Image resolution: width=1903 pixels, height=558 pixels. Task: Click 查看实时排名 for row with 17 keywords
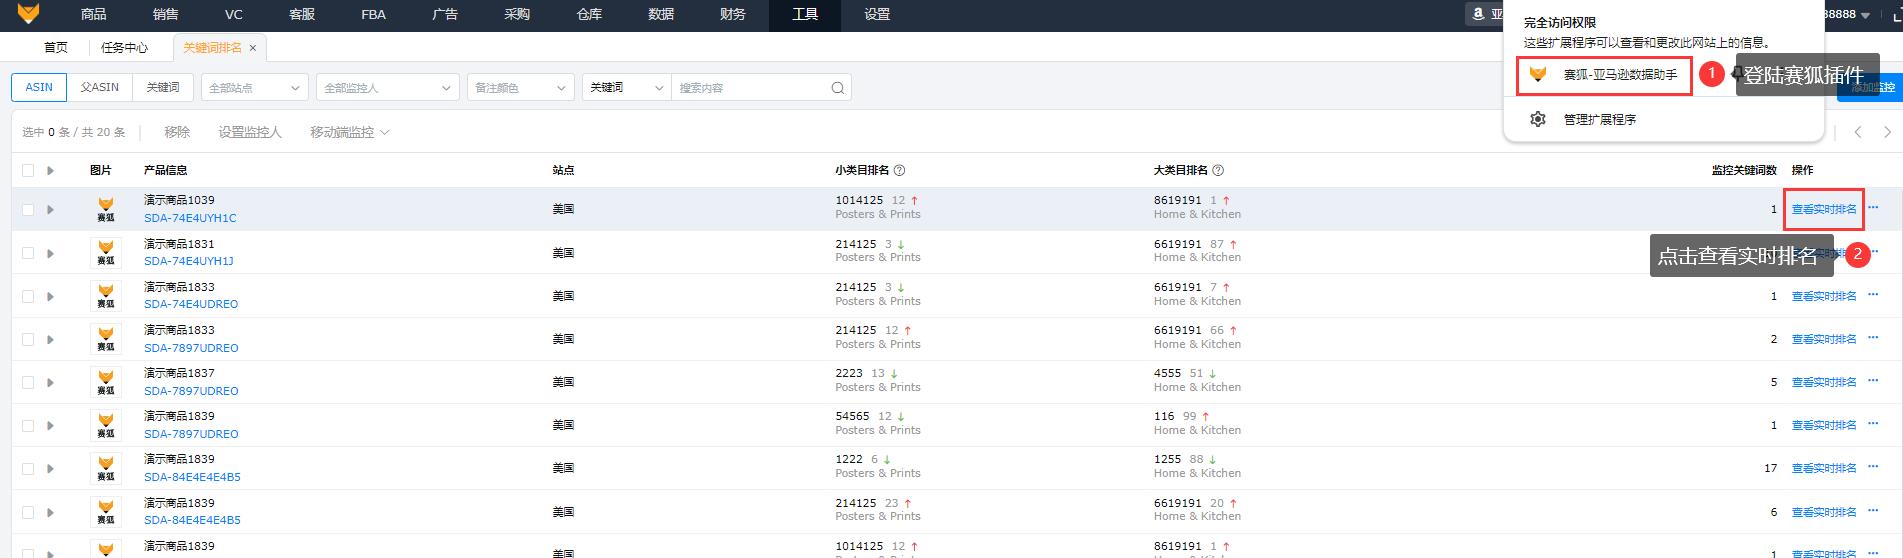[x=1823, y=468]
